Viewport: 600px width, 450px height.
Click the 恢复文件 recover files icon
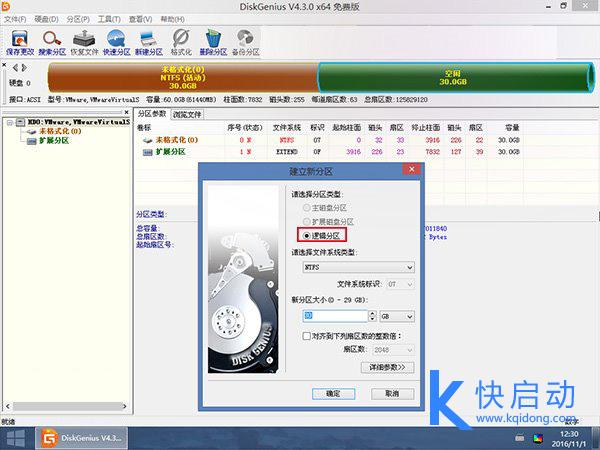84,43
